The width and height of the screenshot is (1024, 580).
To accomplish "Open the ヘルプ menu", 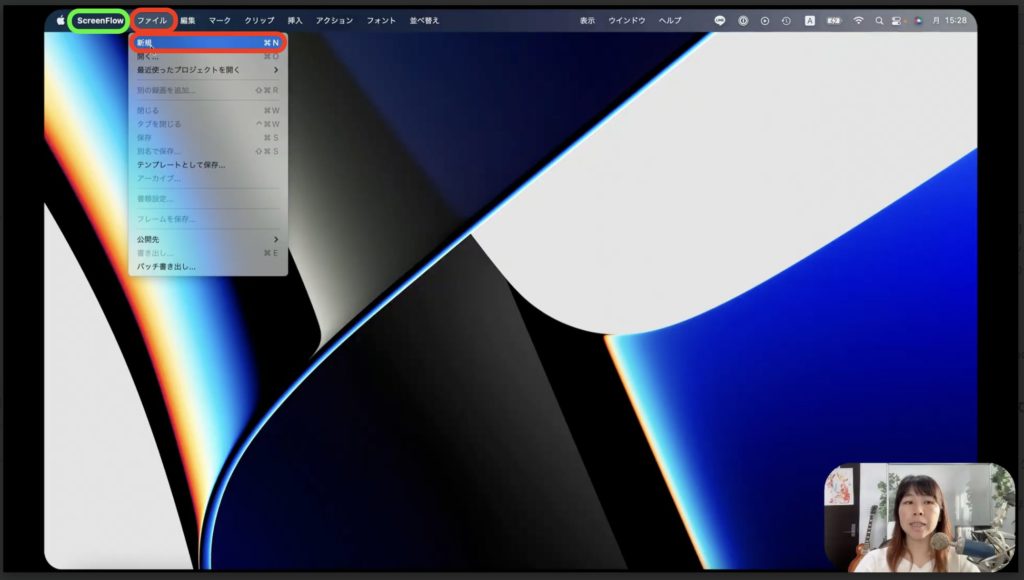I will pos(670,20).
